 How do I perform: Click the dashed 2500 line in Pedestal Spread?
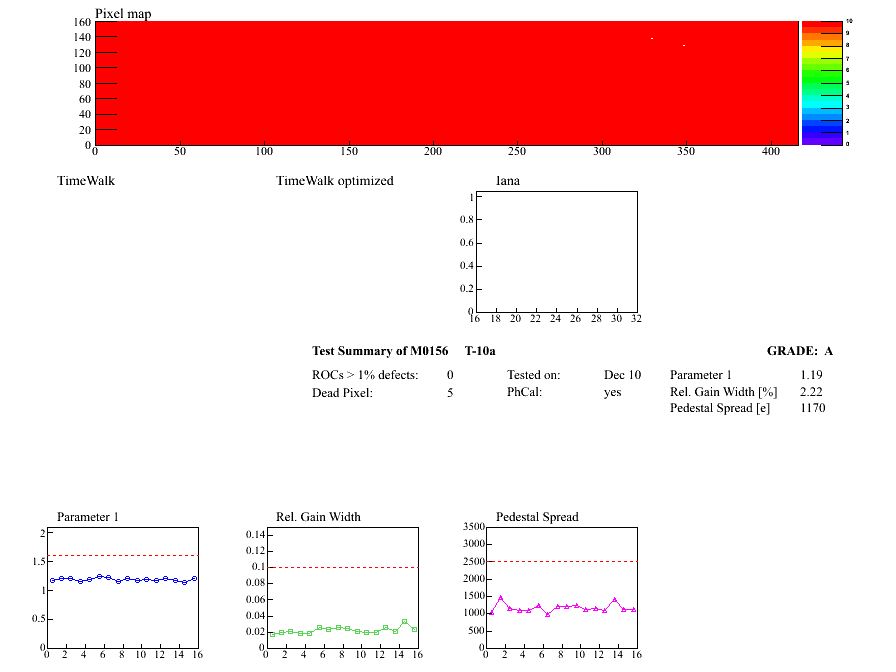[x=561, y=561]
